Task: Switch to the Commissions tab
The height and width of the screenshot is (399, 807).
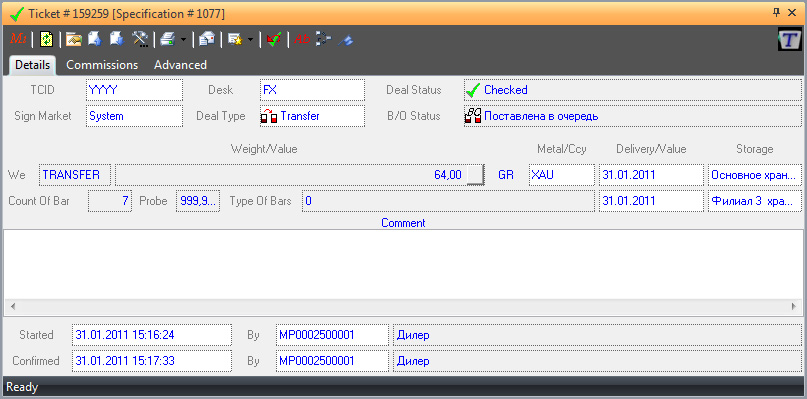Action: coord(102,65)
